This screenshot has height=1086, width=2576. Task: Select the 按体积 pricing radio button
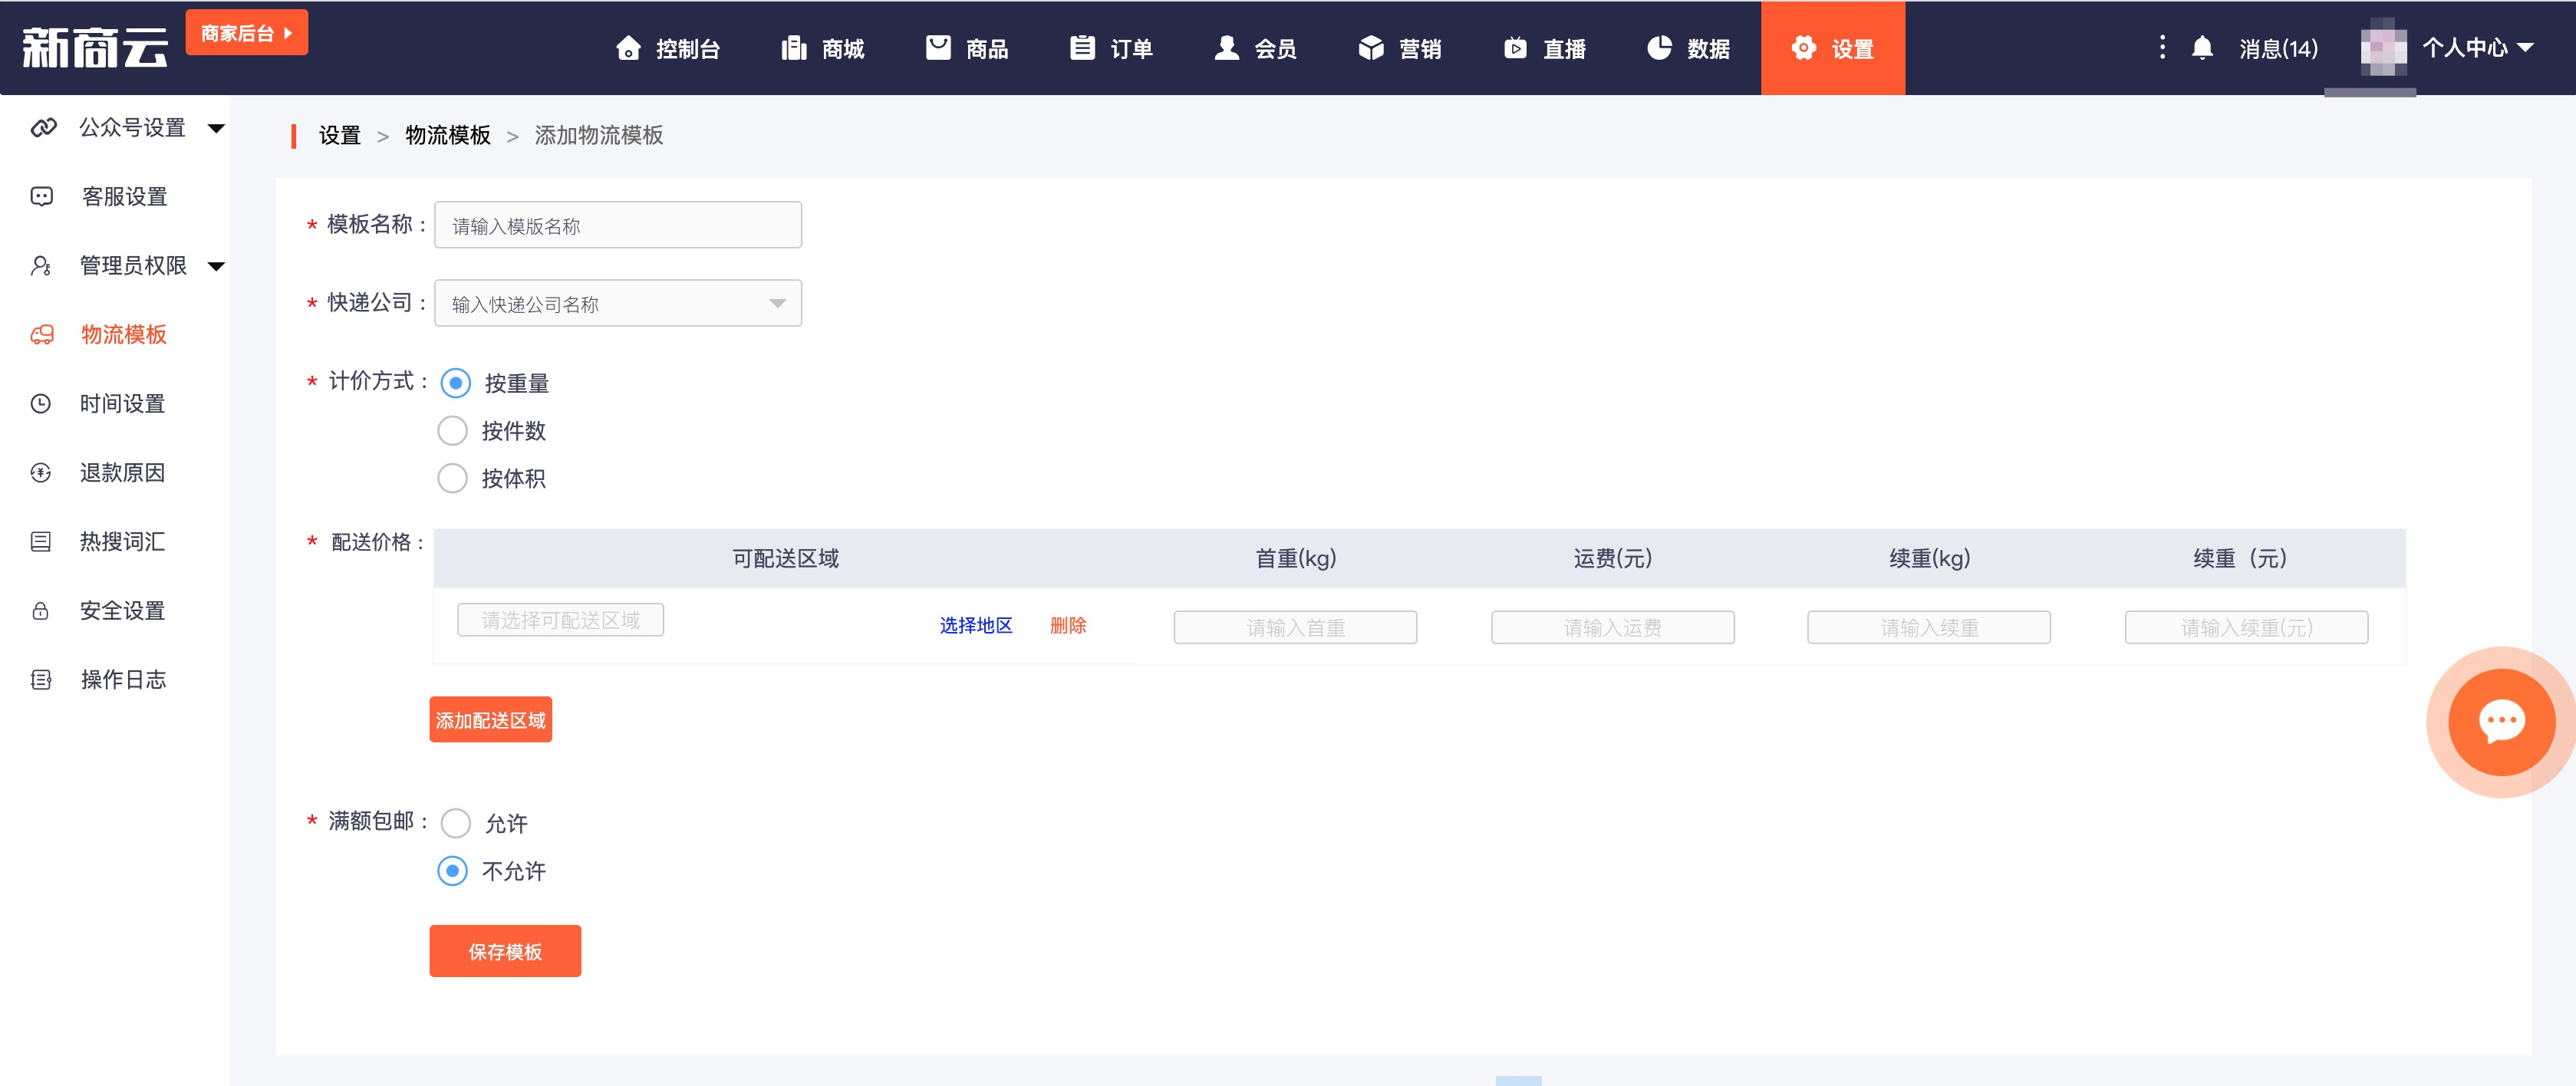pyautogui.click(x=453, y=479)
